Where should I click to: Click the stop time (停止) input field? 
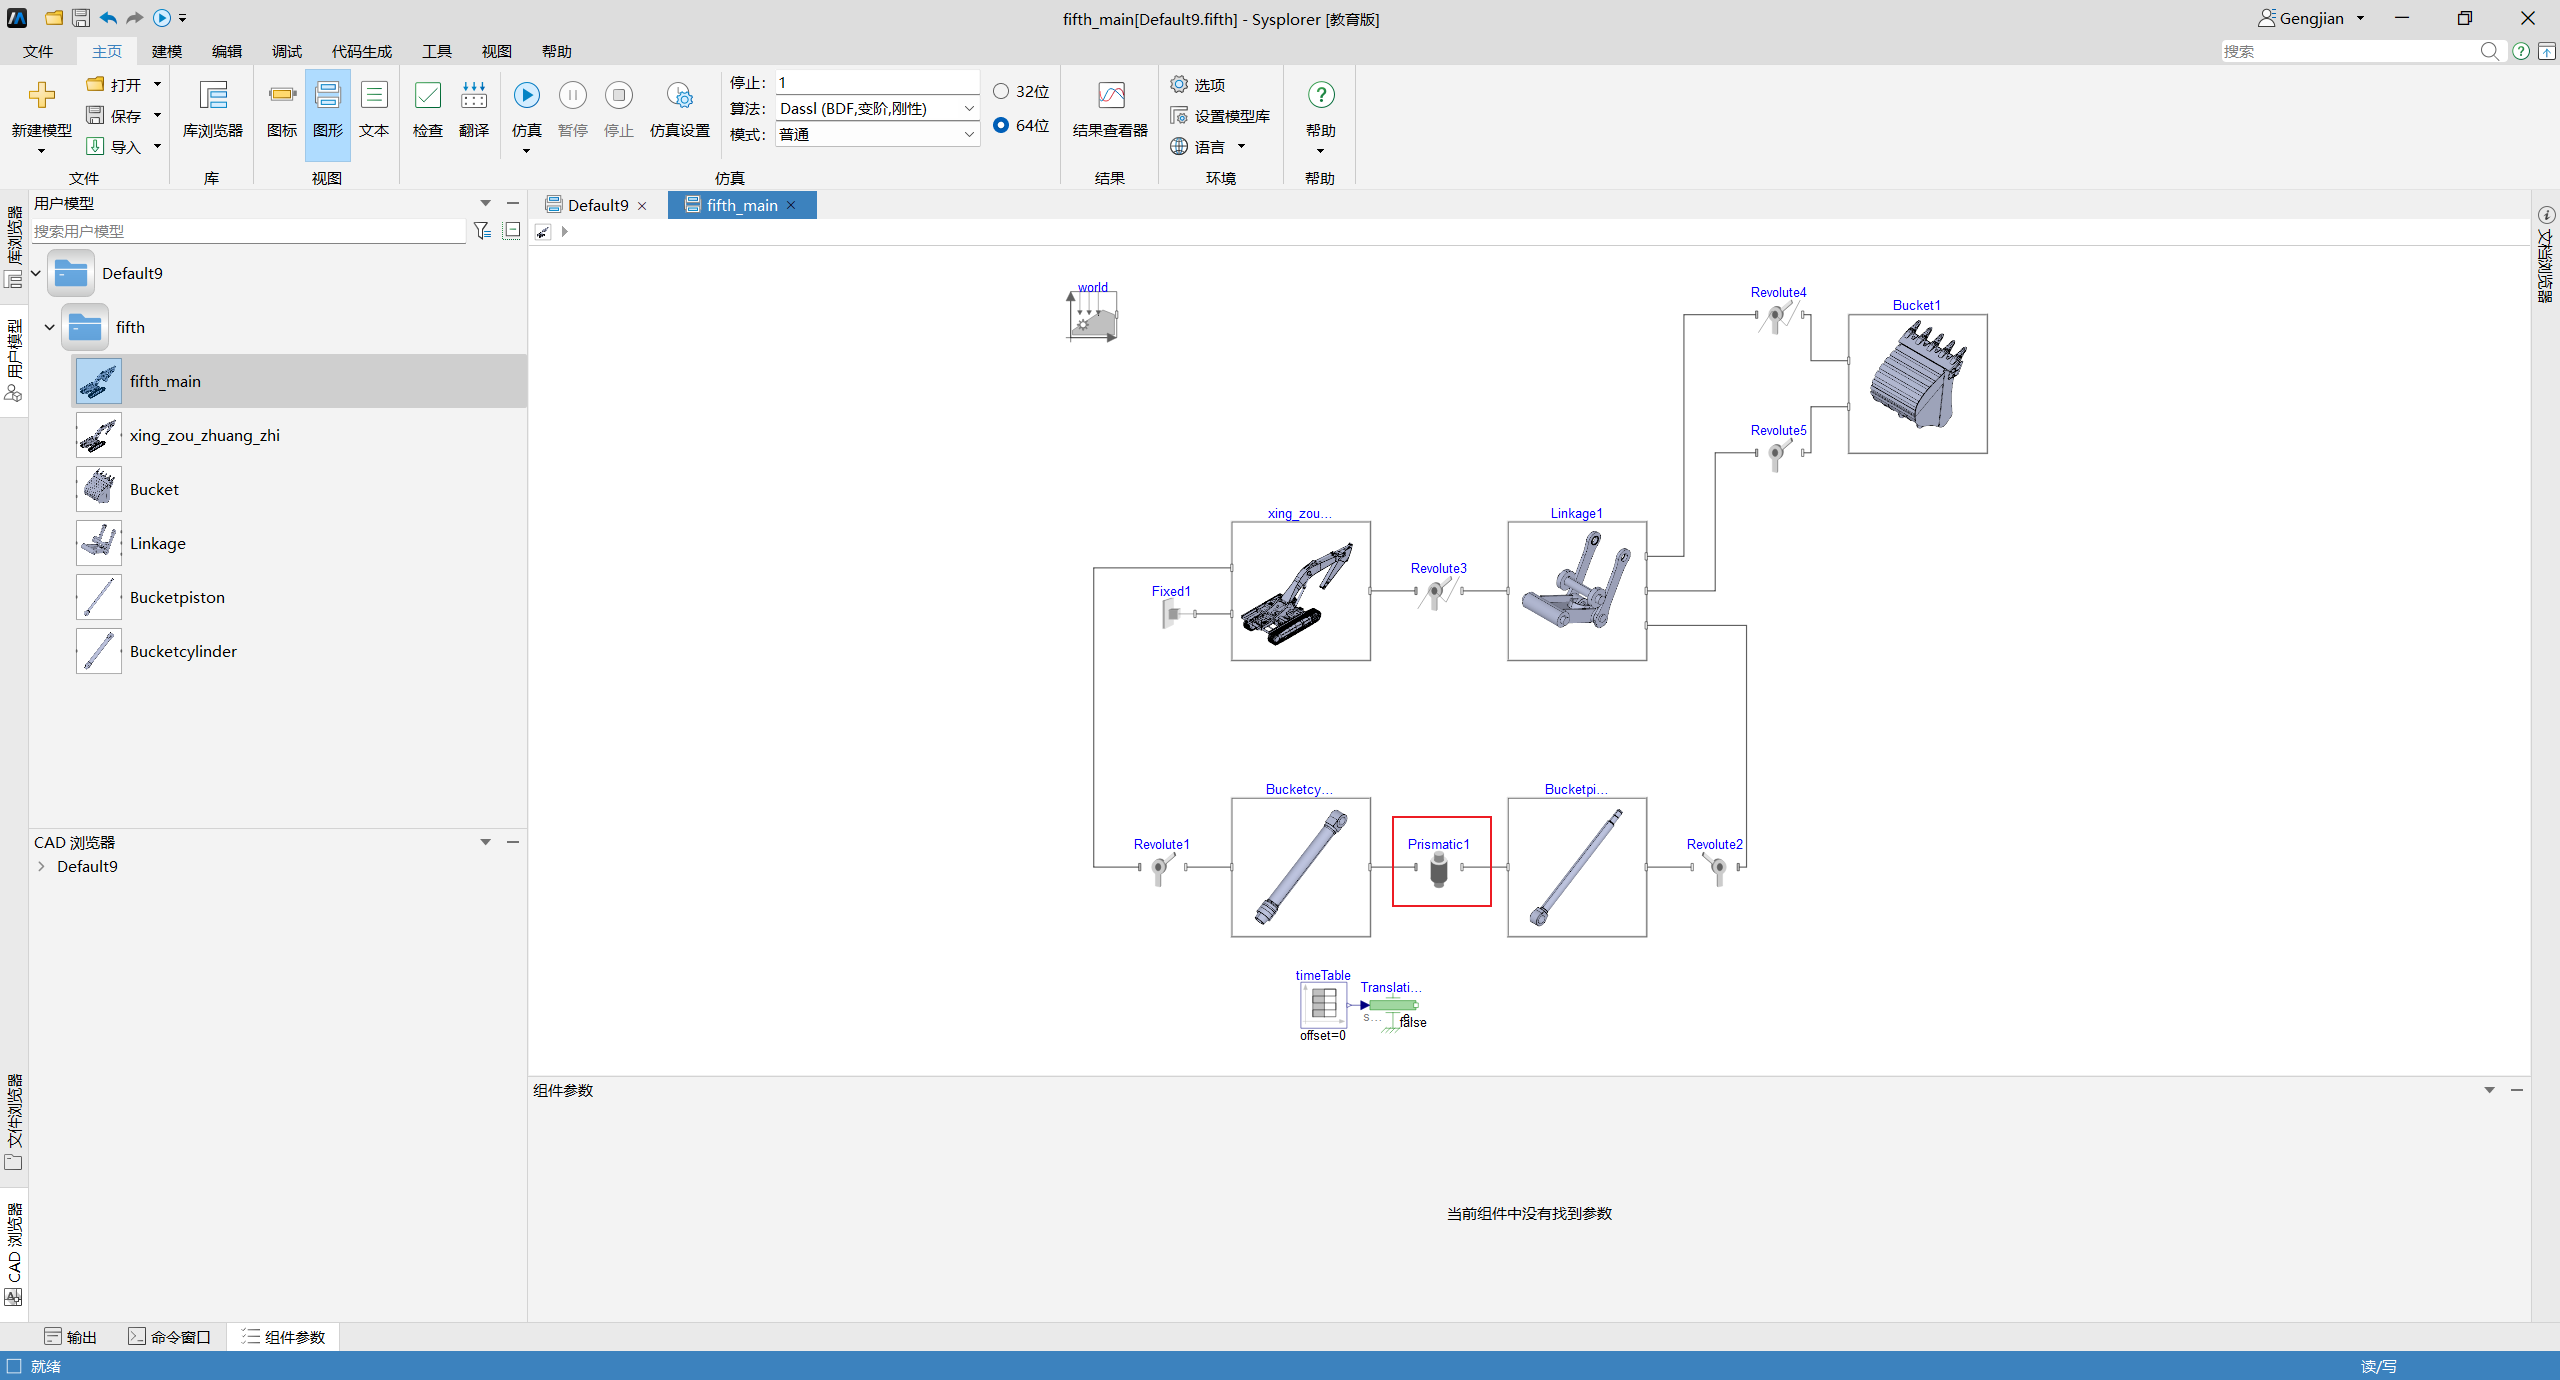coord(877,82)
